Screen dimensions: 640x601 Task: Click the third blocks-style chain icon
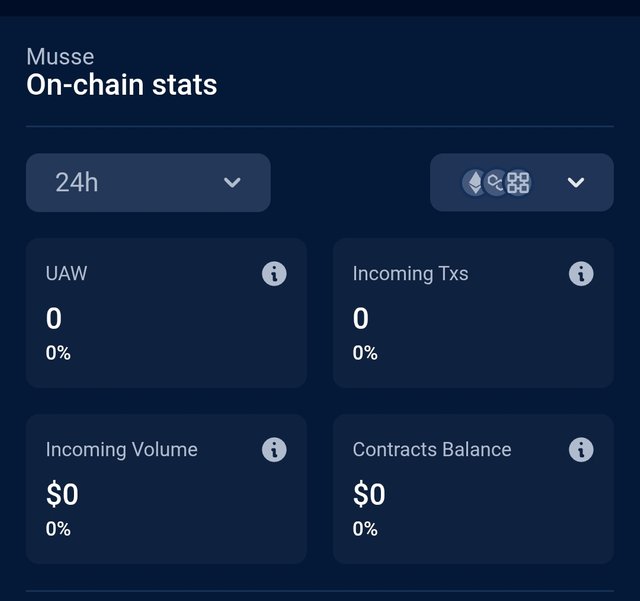(518, 182)
